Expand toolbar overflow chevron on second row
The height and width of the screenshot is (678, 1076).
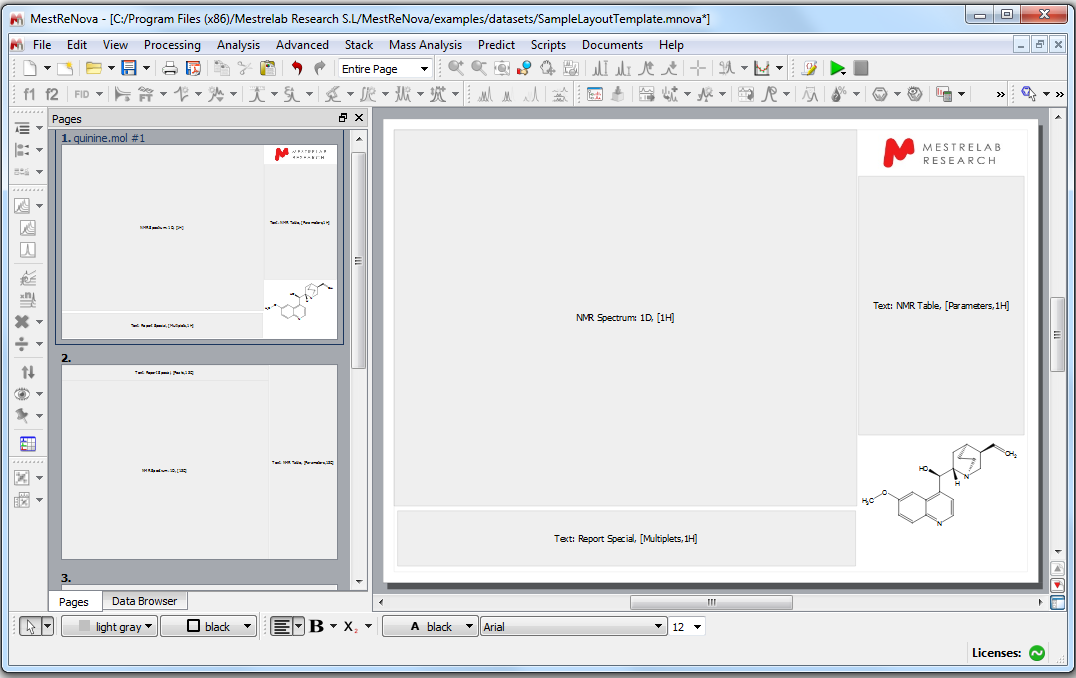click(x=1001, y=95)
